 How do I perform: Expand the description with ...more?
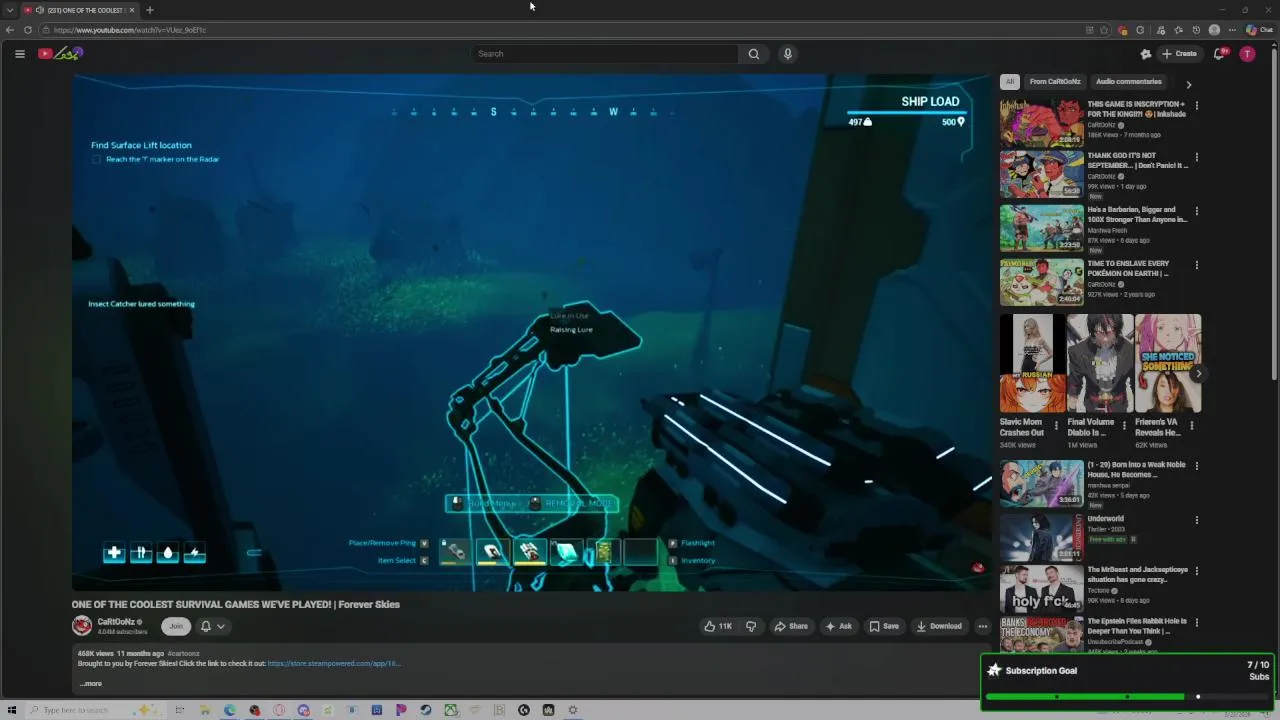[x=91, y=684]
